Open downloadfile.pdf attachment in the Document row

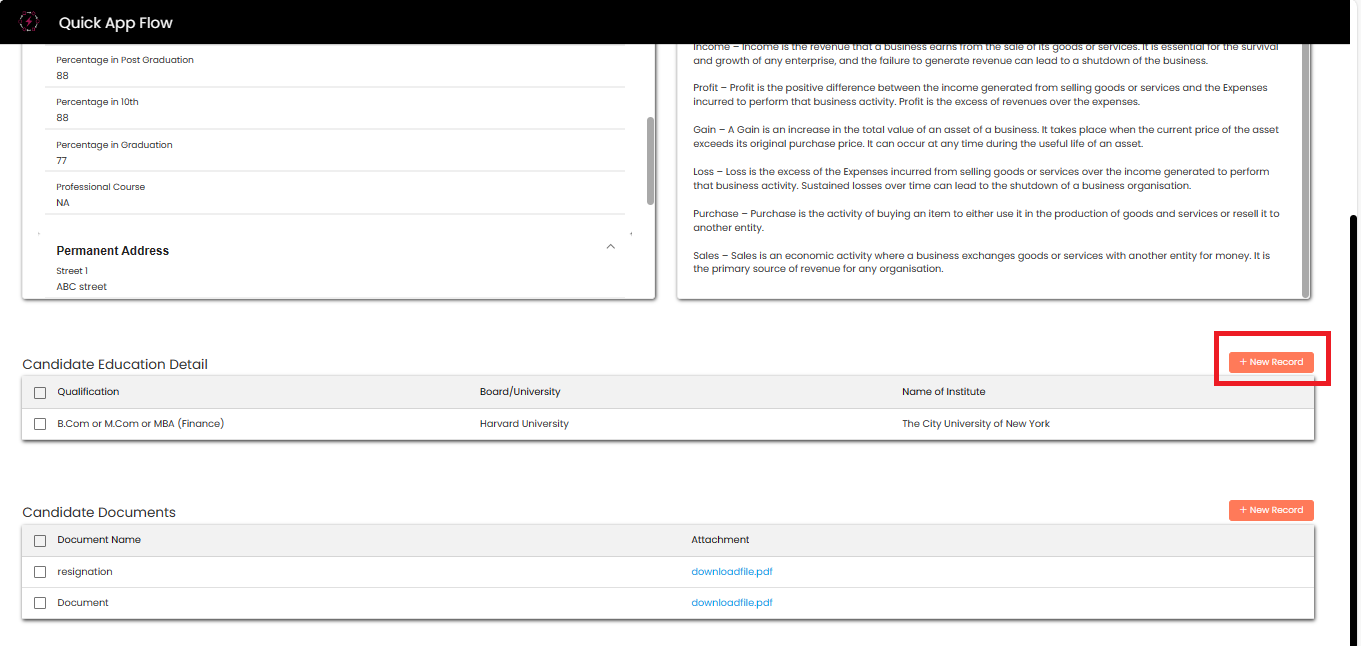tap(731, 603)
